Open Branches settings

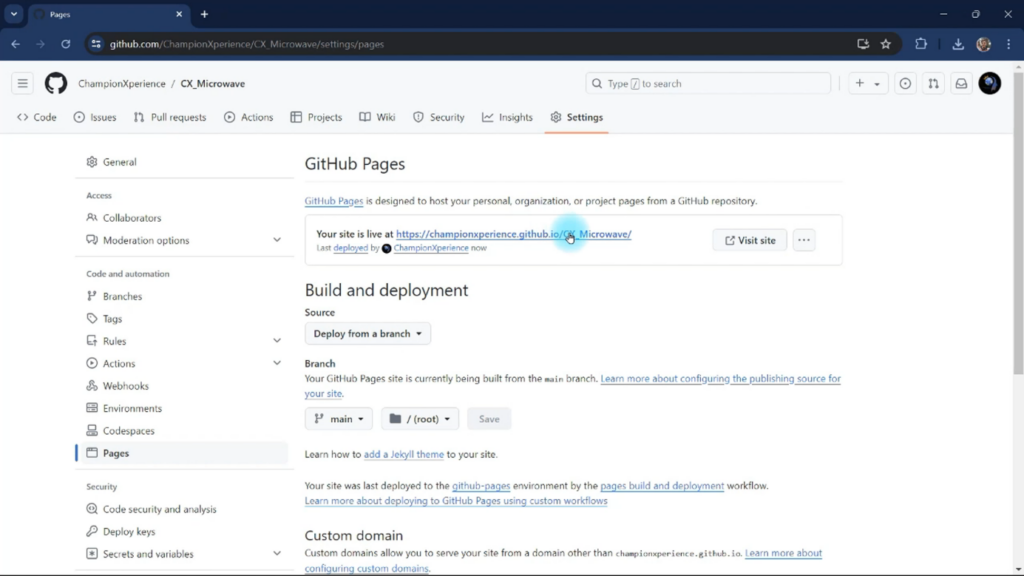[x=122, y=296]
